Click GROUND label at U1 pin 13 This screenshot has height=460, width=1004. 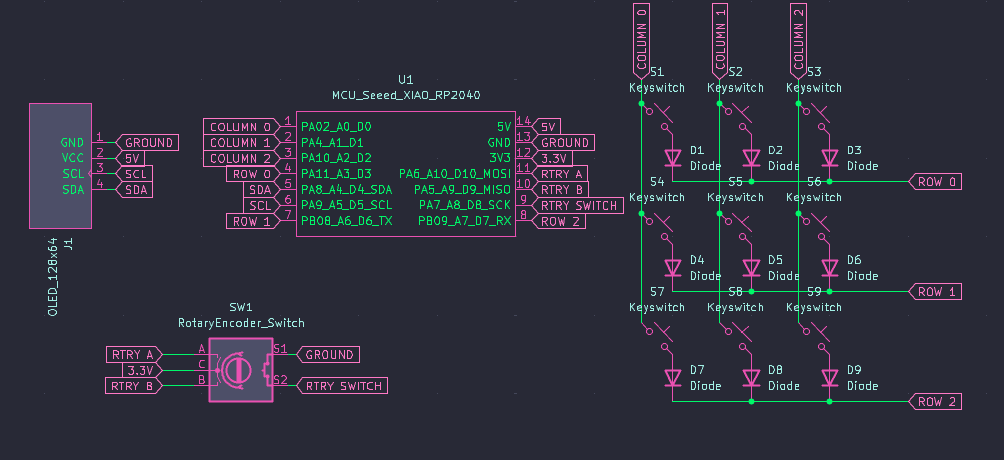[563, 142]
